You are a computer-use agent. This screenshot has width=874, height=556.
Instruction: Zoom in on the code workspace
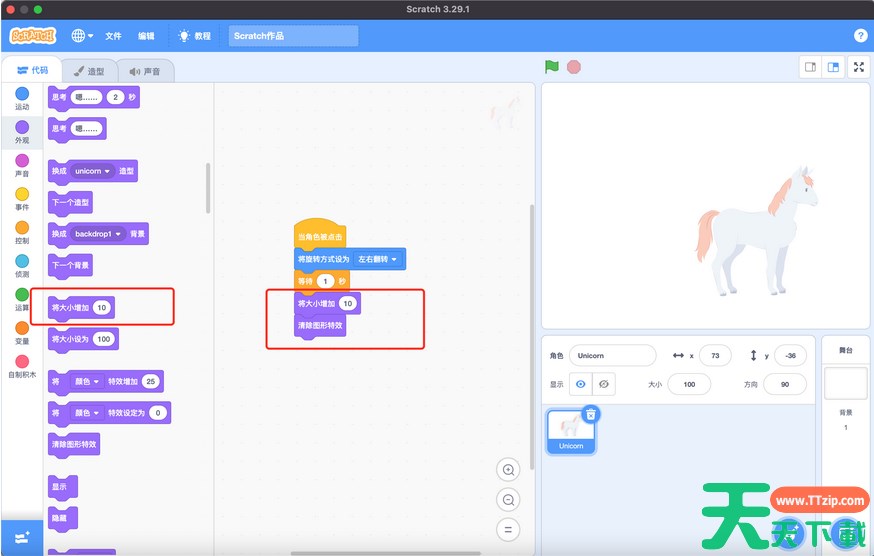pyautogui.click(x=509, y=470)
